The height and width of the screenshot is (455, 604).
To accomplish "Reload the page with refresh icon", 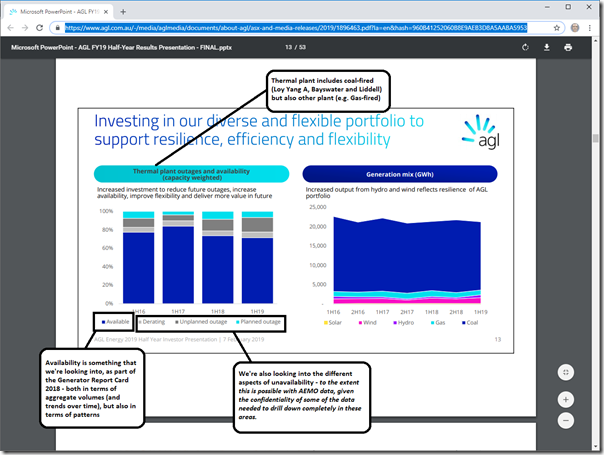I will pyautogui.click(x=39, y=28).
